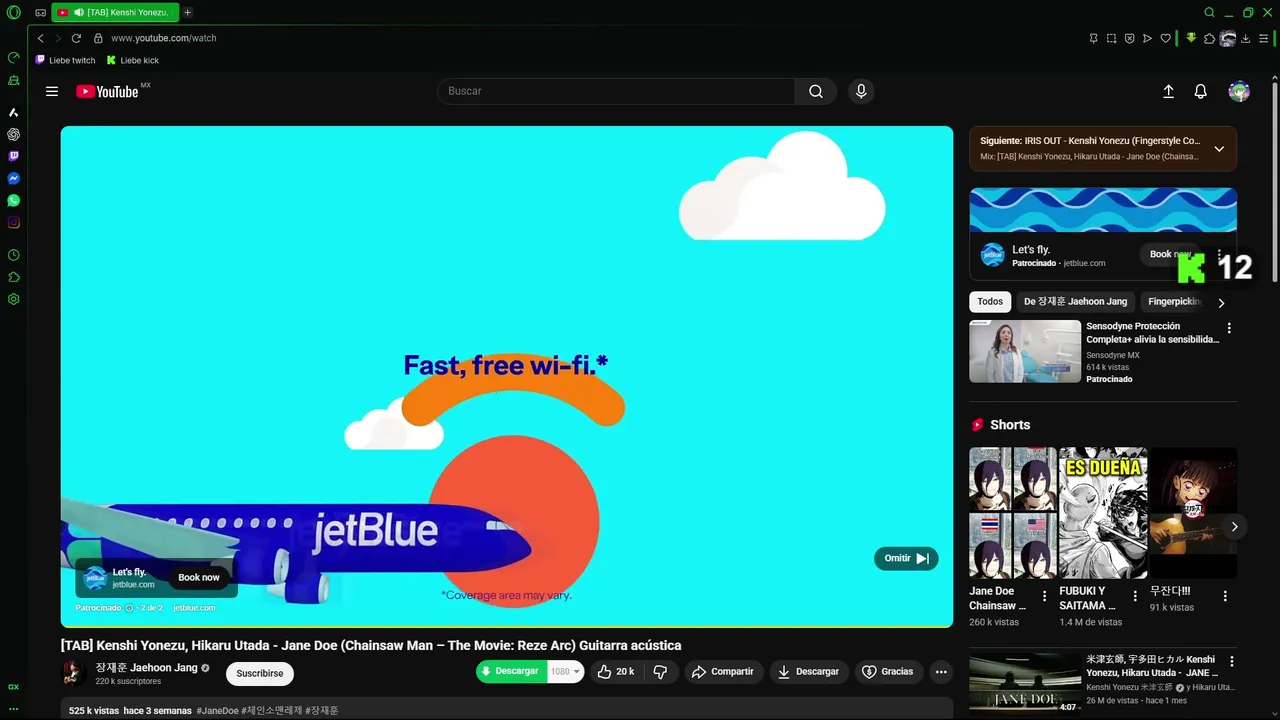Select the Fingerpicking filter chip
Viewport: 1280px width, 720px height.
click(x=1174, y=301)
